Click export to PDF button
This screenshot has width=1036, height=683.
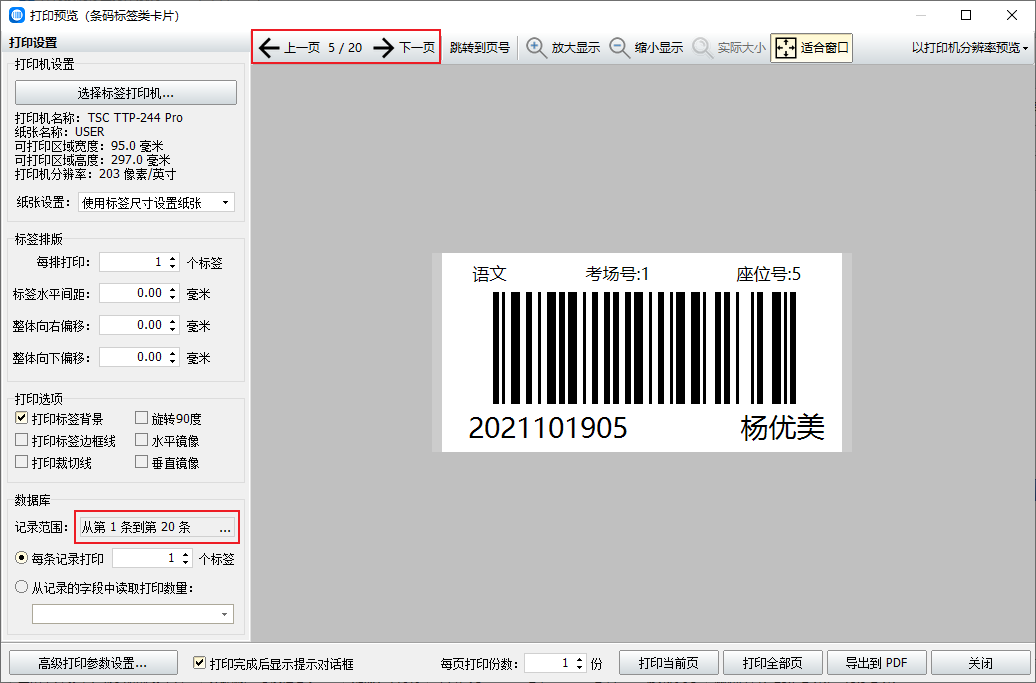click(877, 663)
